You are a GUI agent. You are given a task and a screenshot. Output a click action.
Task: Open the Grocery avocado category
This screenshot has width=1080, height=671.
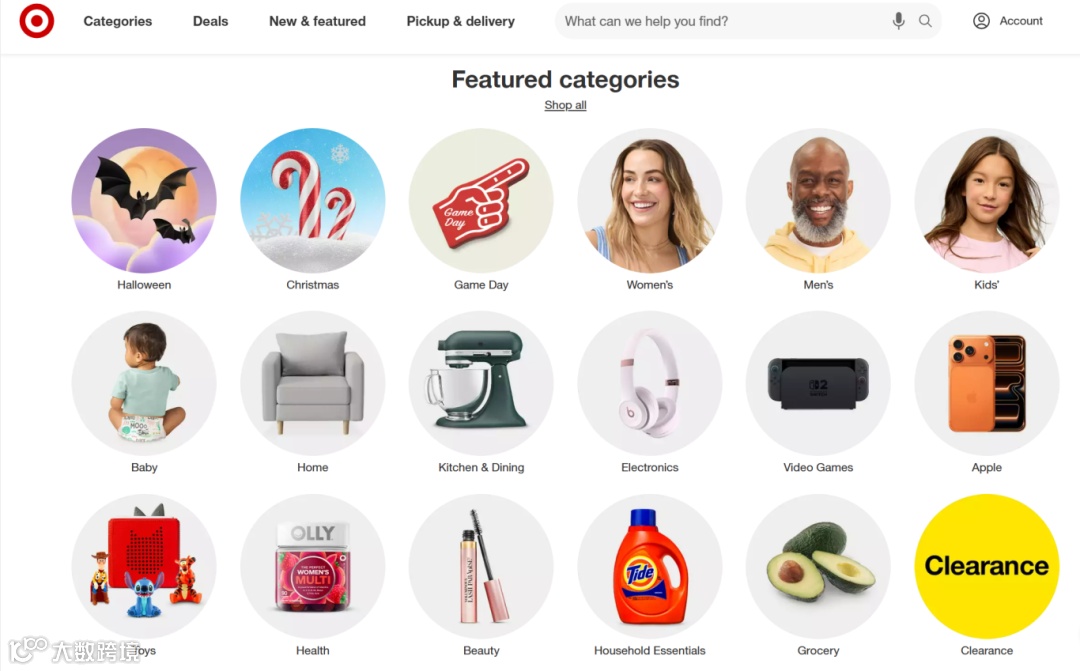point(818,566)
